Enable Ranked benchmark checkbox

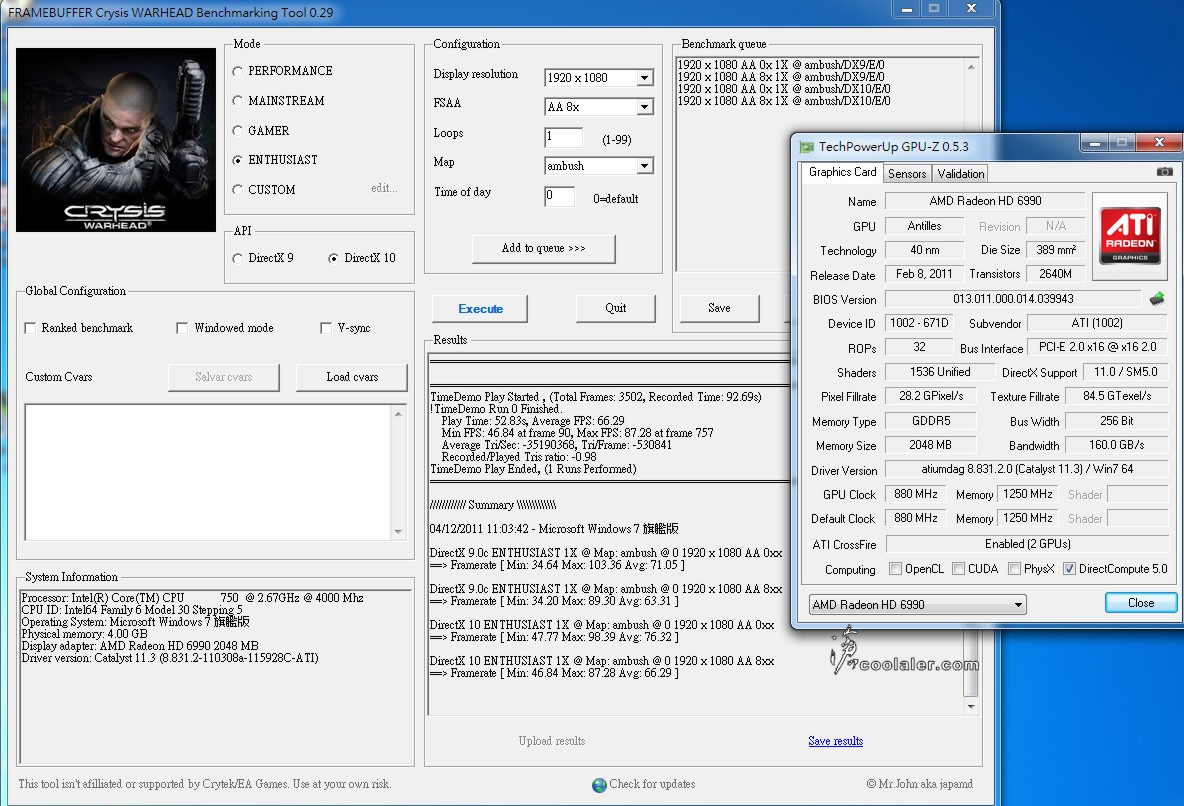30,328
